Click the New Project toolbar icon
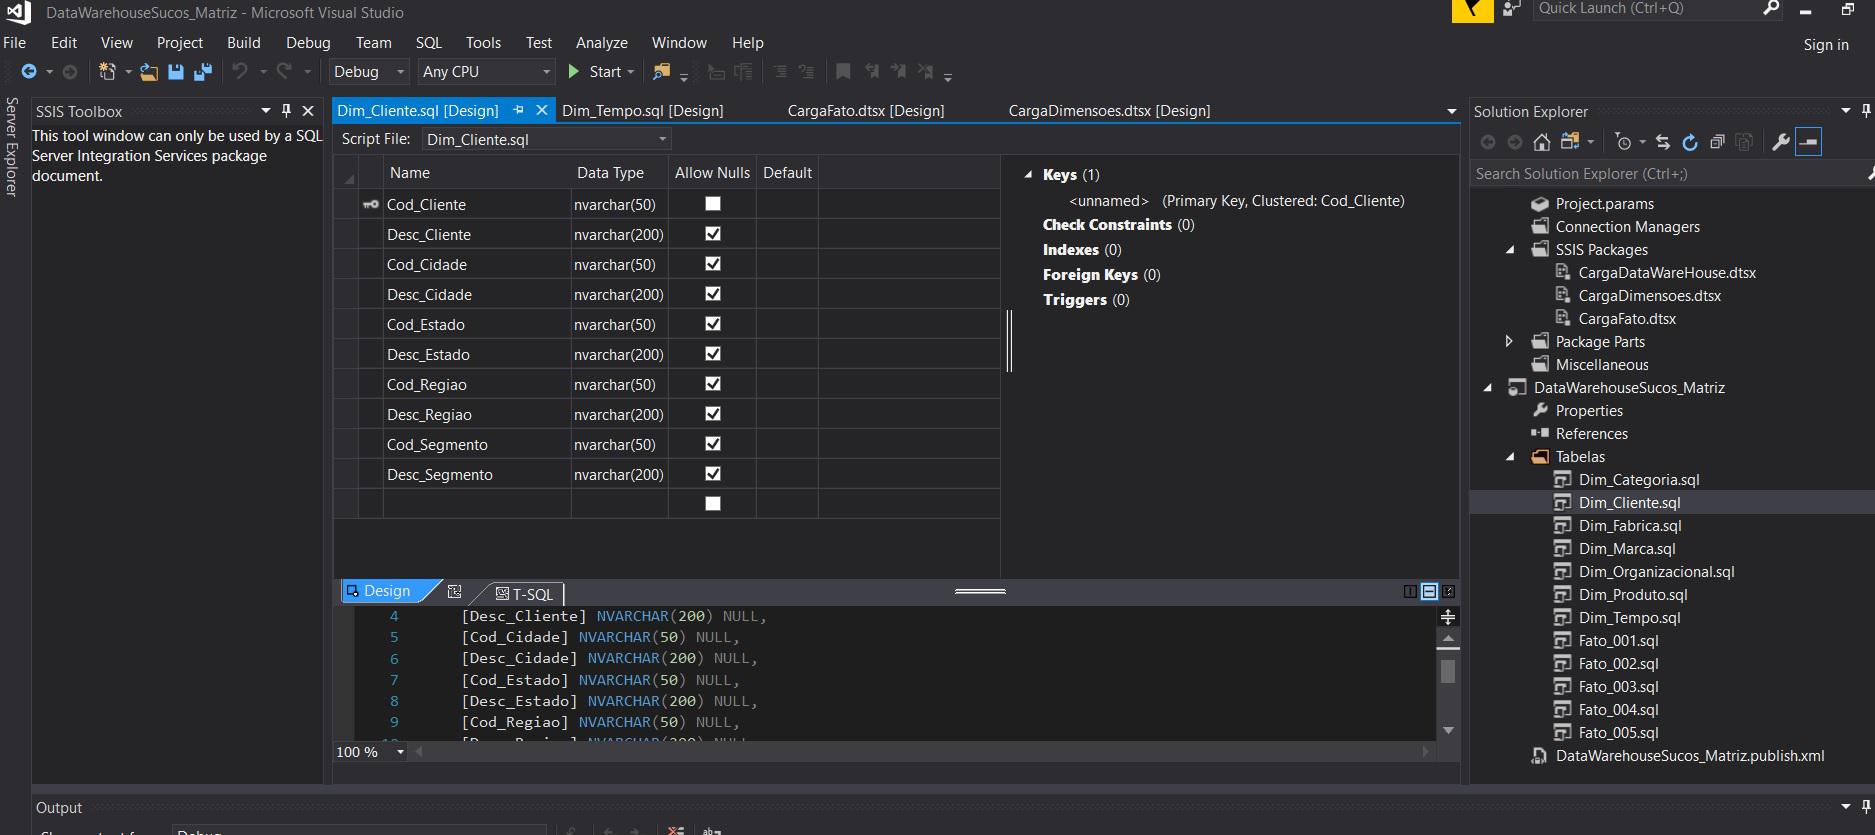The image size is (1875, 835). pos(106,72)
